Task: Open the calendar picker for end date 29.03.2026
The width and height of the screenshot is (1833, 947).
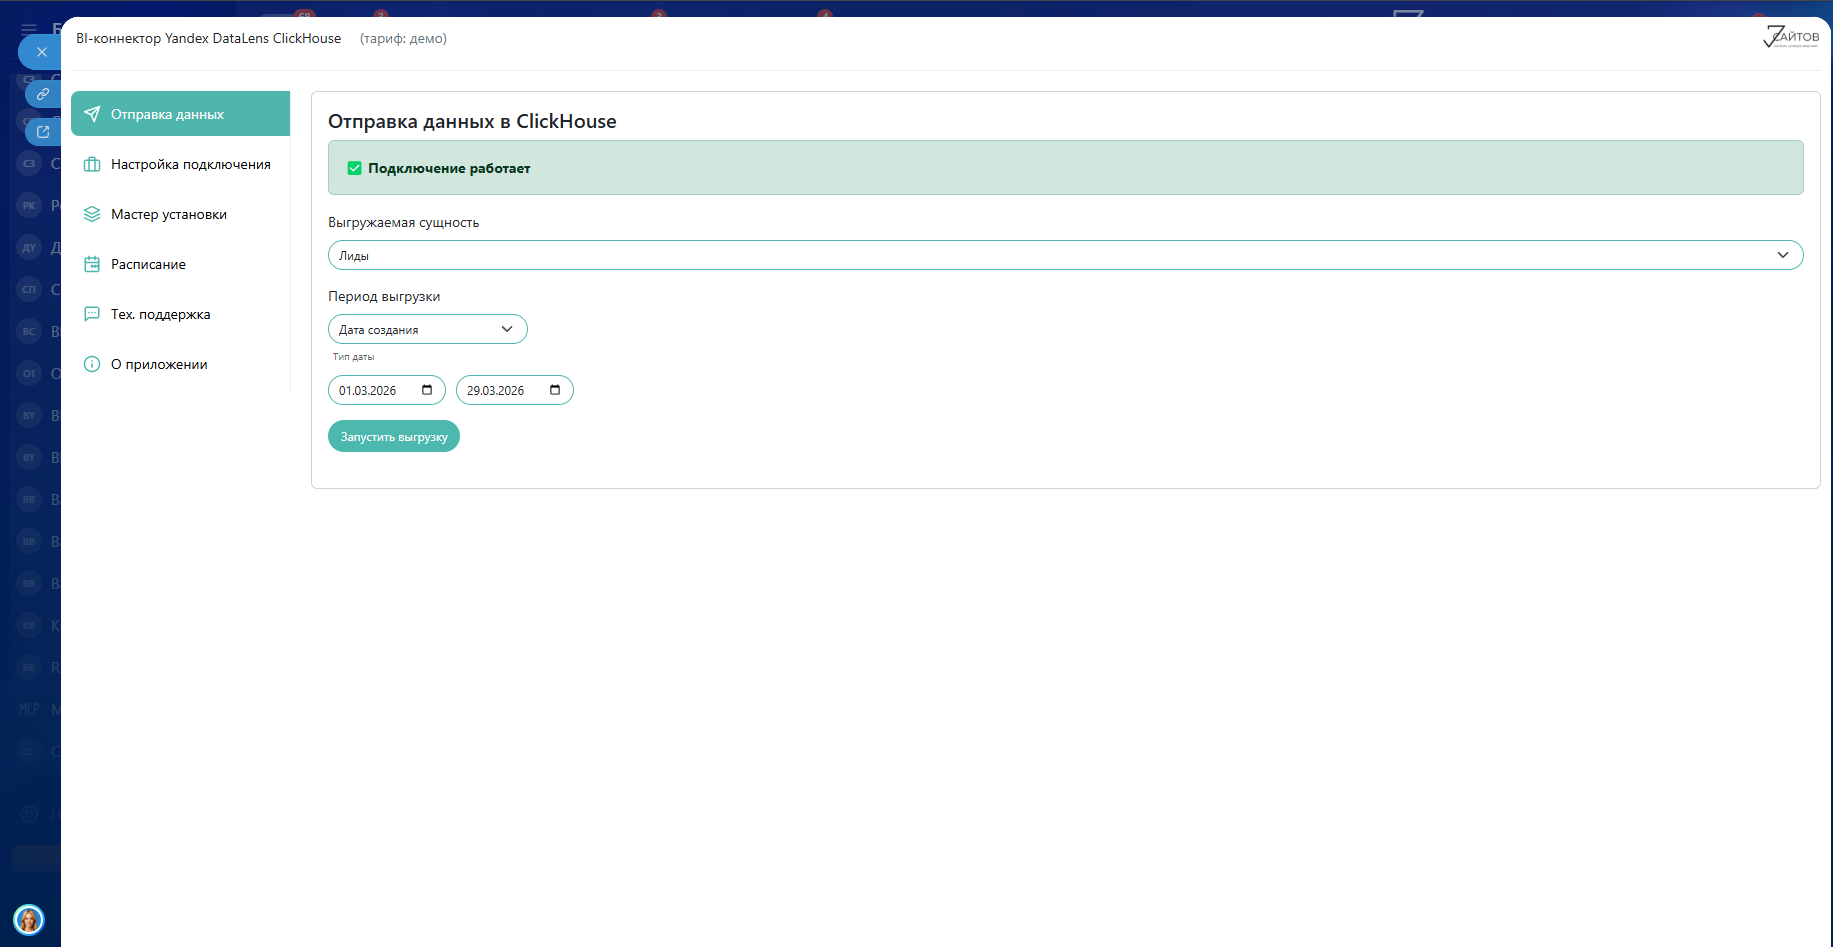Action: click(555, 390)
